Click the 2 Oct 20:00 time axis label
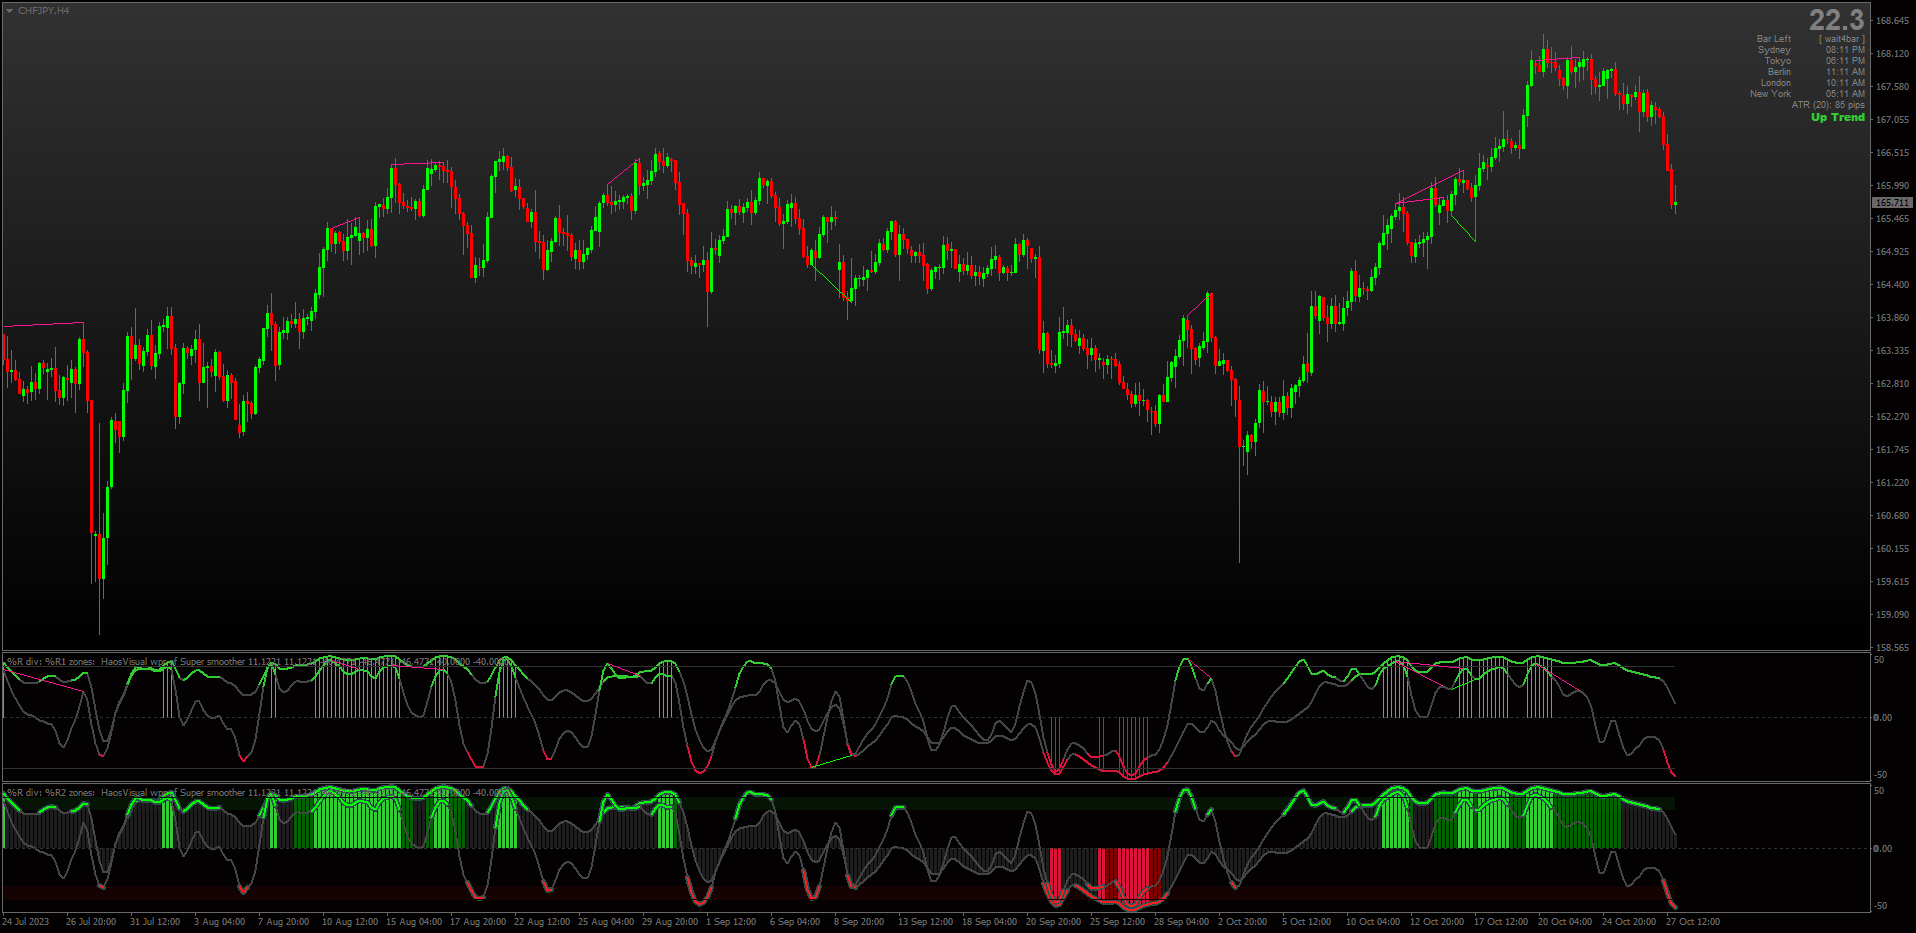The width and height of the screenshot is (1916, 933). coord(1243,922)
